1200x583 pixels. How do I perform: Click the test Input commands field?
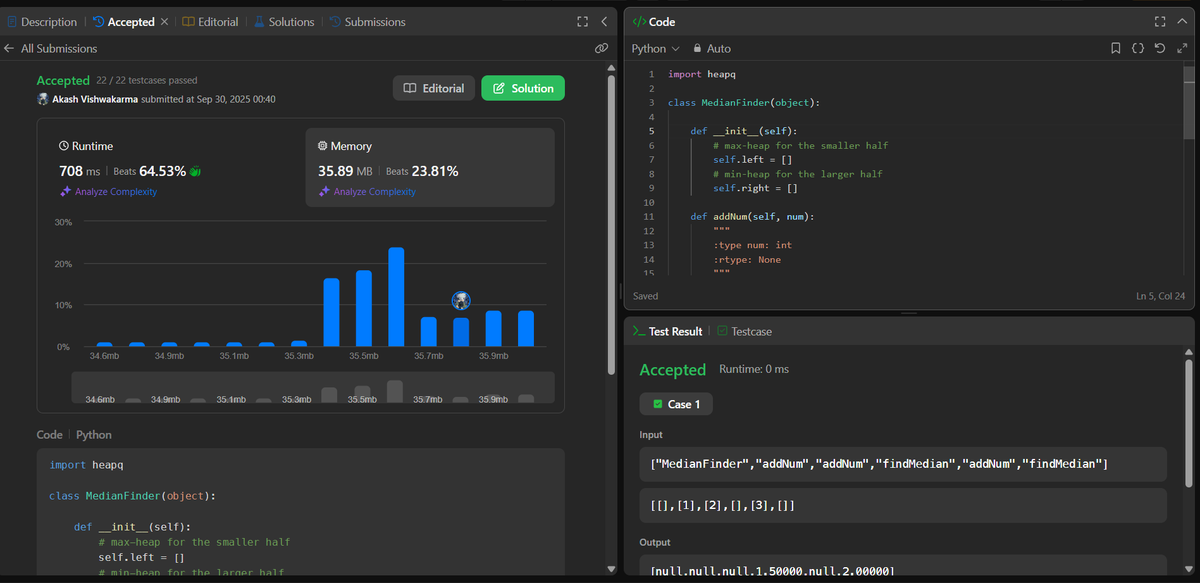click(x=903, y=464)
